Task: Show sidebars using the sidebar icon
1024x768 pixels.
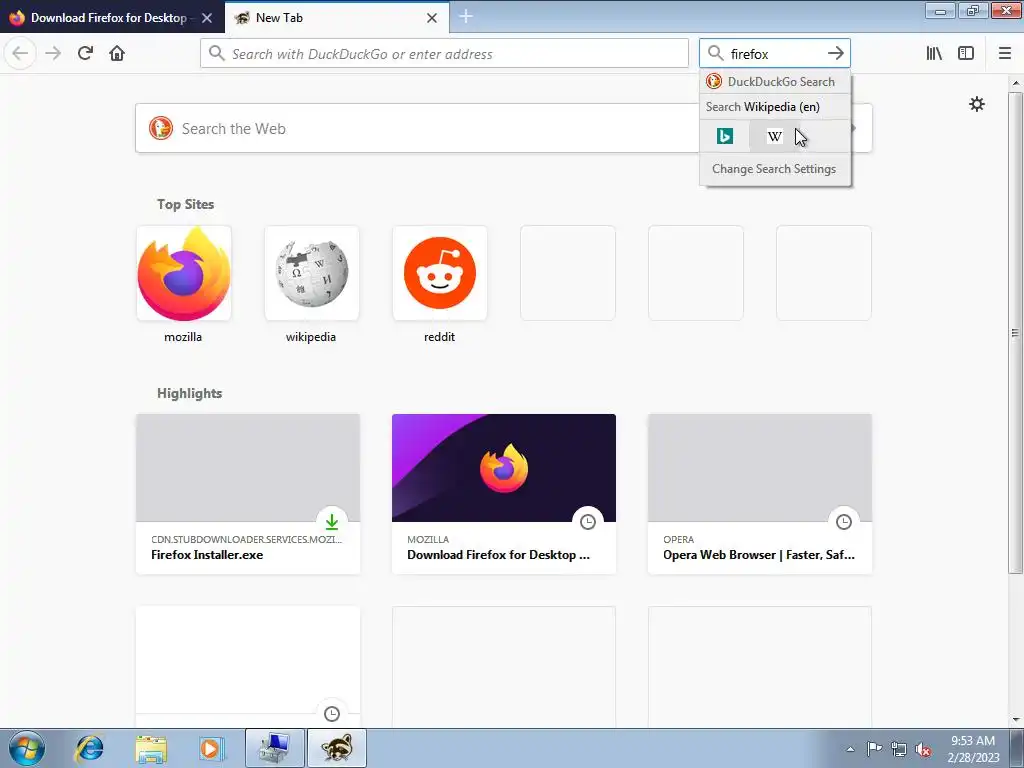Action: coord(966,53)
